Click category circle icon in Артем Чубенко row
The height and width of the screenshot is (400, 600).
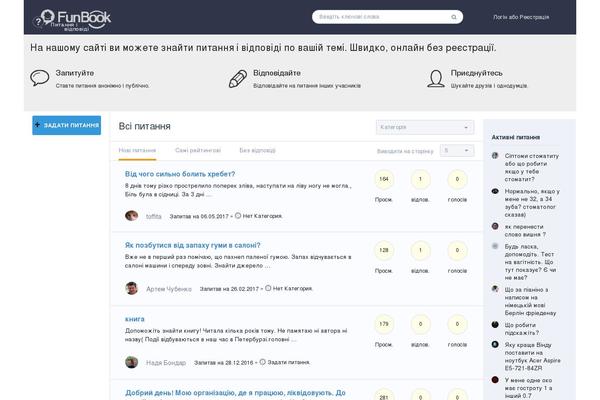(268, 288)
